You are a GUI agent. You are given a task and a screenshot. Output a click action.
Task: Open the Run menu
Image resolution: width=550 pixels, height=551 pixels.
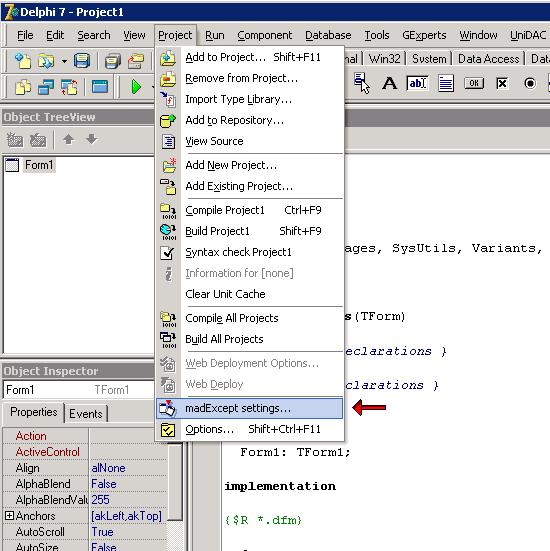tap(214, 35)
